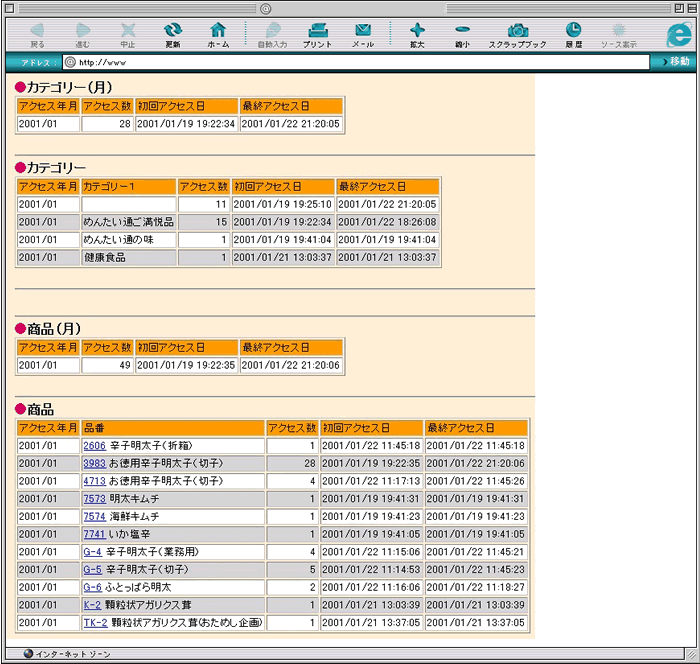Screen dimensions: 700x664
Task: Stop loading with the 中止 icon
Action: tap(128, 35)
